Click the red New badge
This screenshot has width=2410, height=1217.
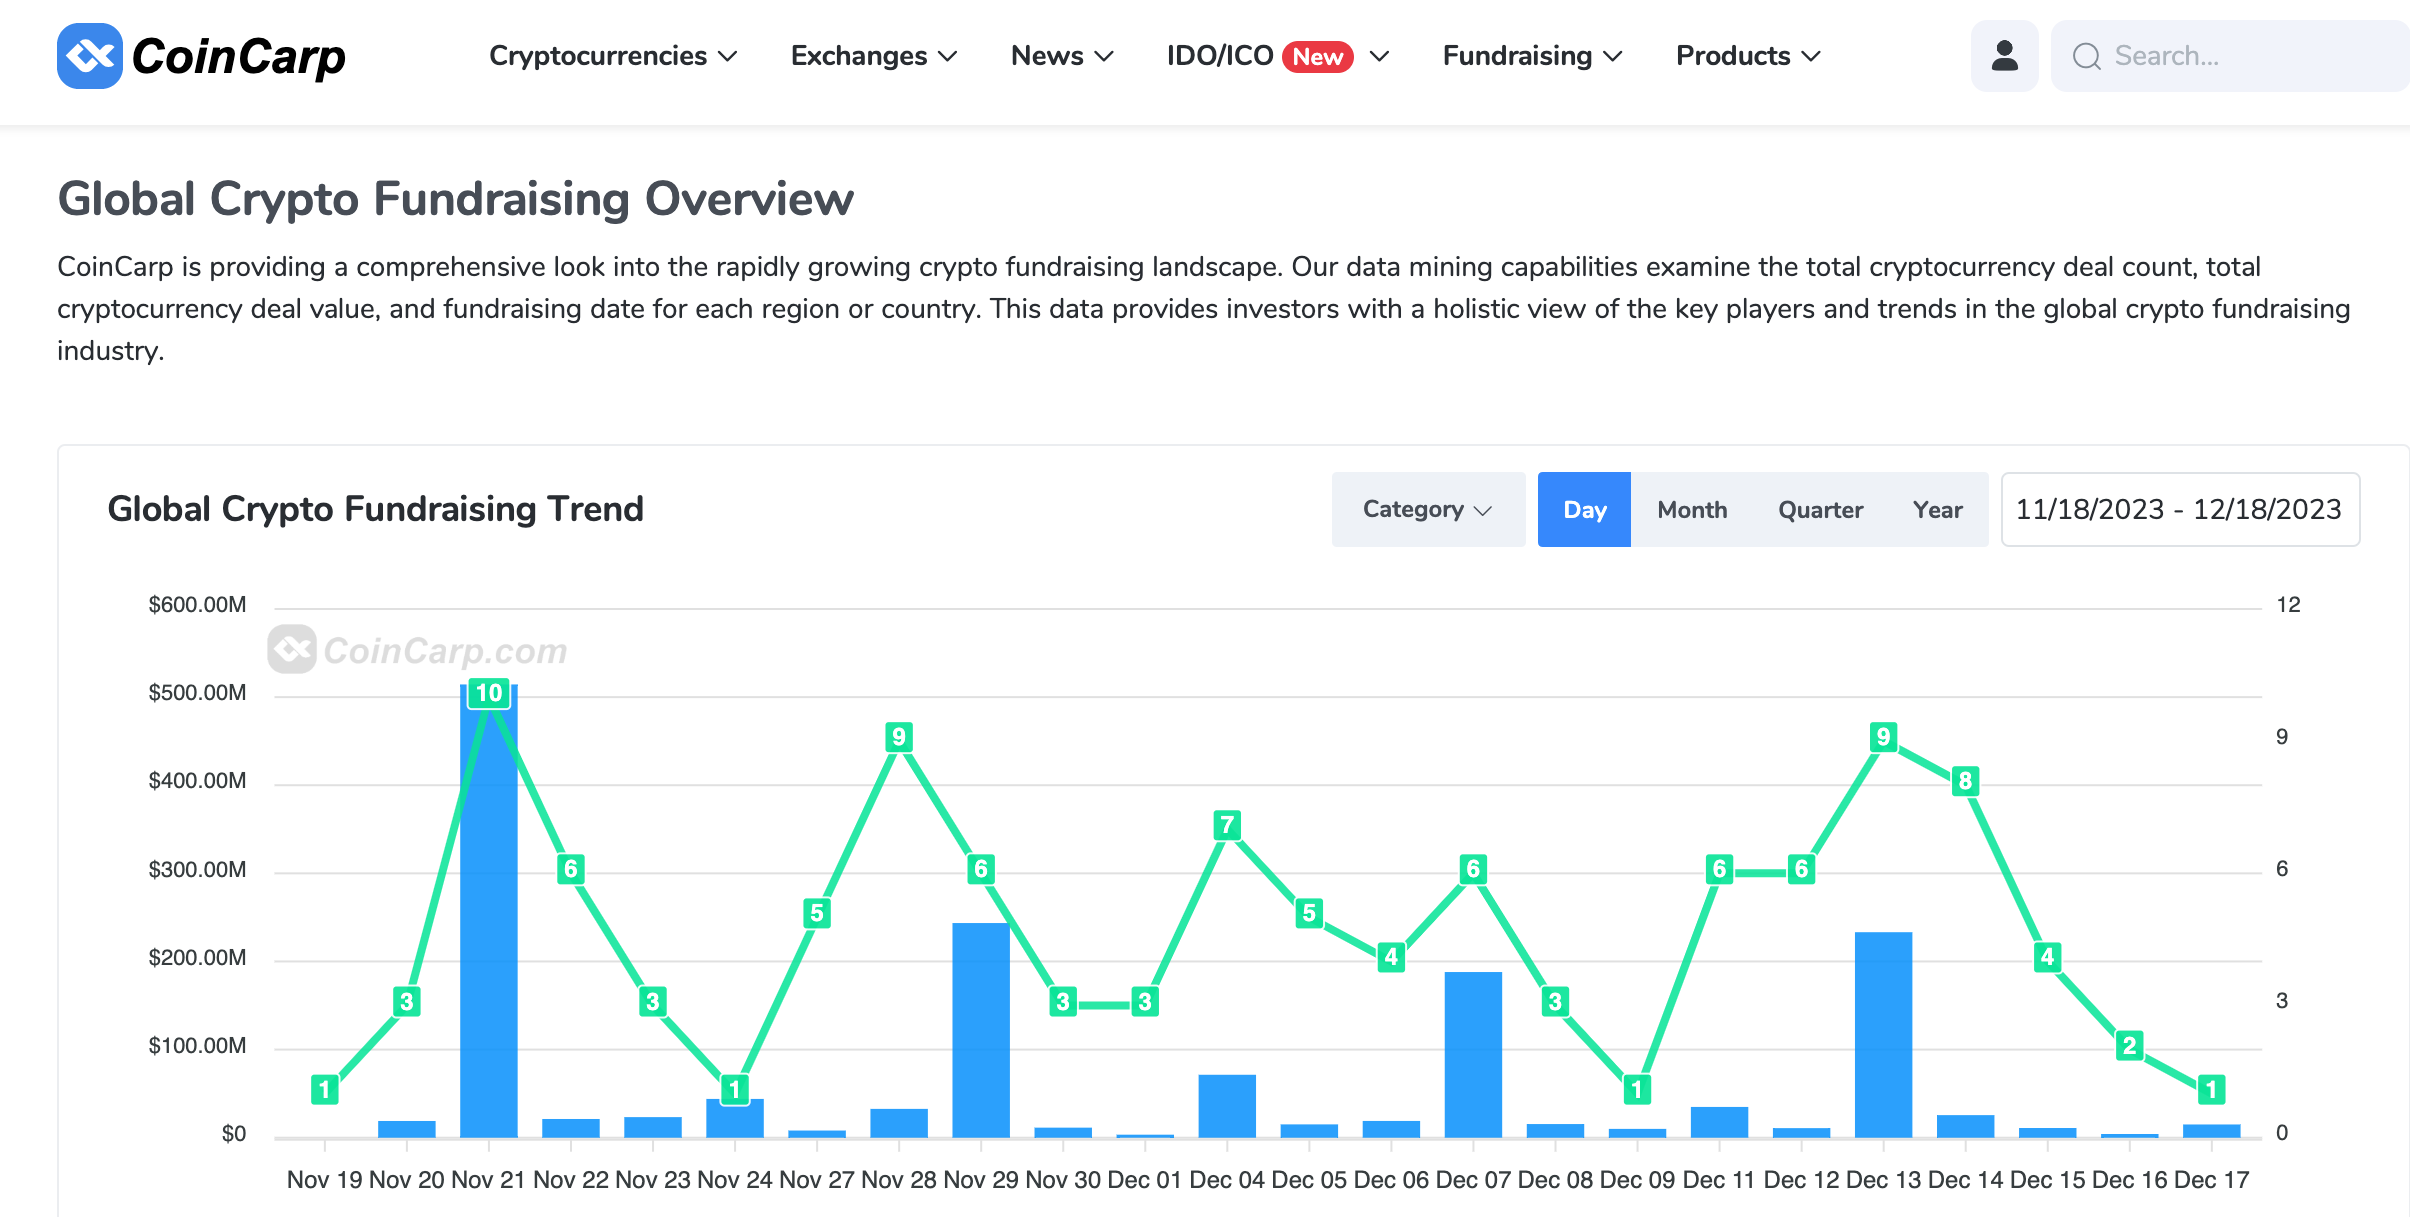click(1317, 57)
